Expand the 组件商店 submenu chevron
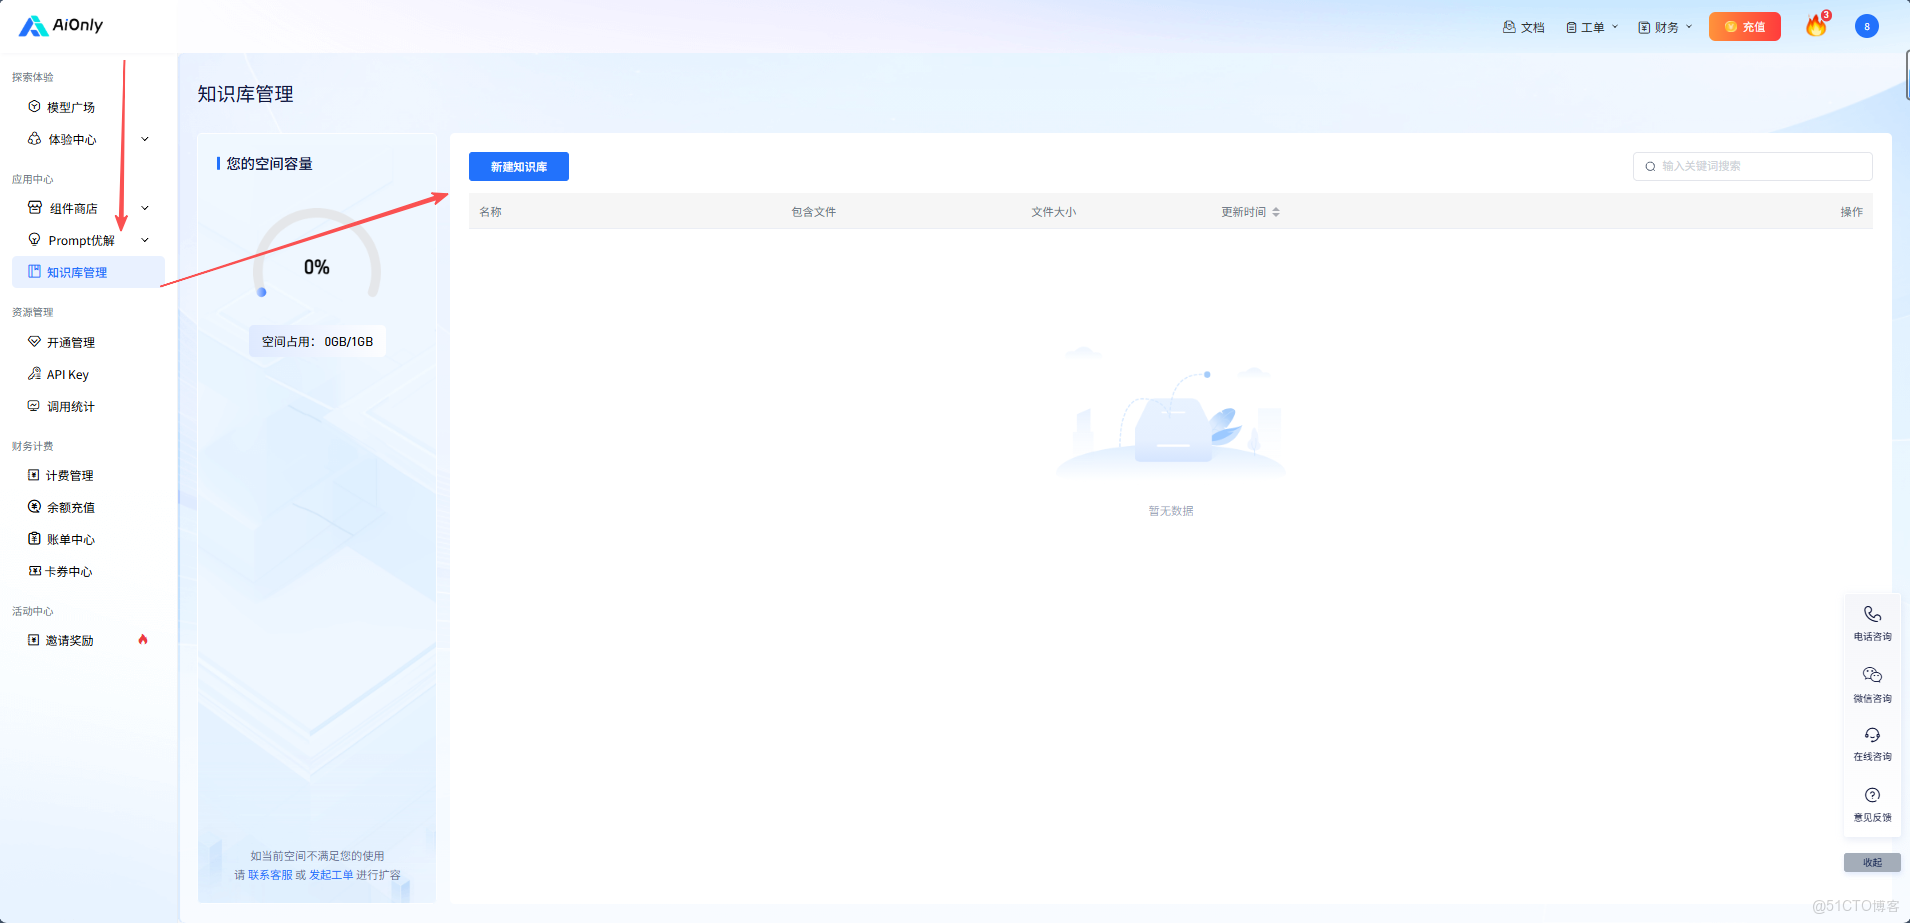This screenshot has height=923, width=1910. pyautogui.click(x=145, y=208)
